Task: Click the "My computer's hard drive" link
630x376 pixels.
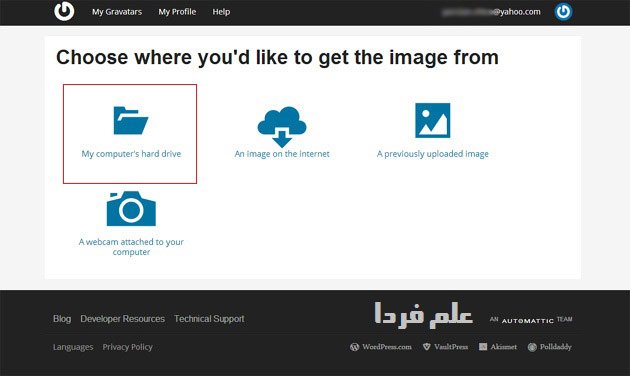Action: tap(131, 154)
